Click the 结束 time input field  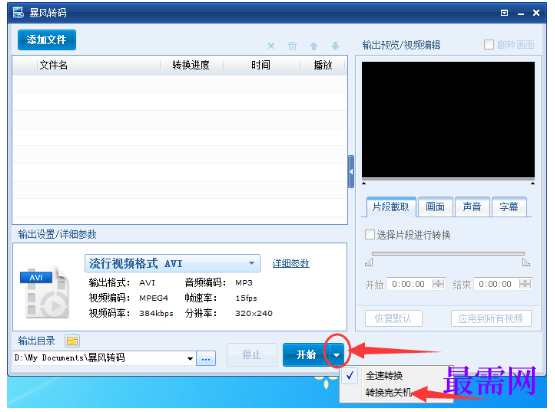pos(496,284)
